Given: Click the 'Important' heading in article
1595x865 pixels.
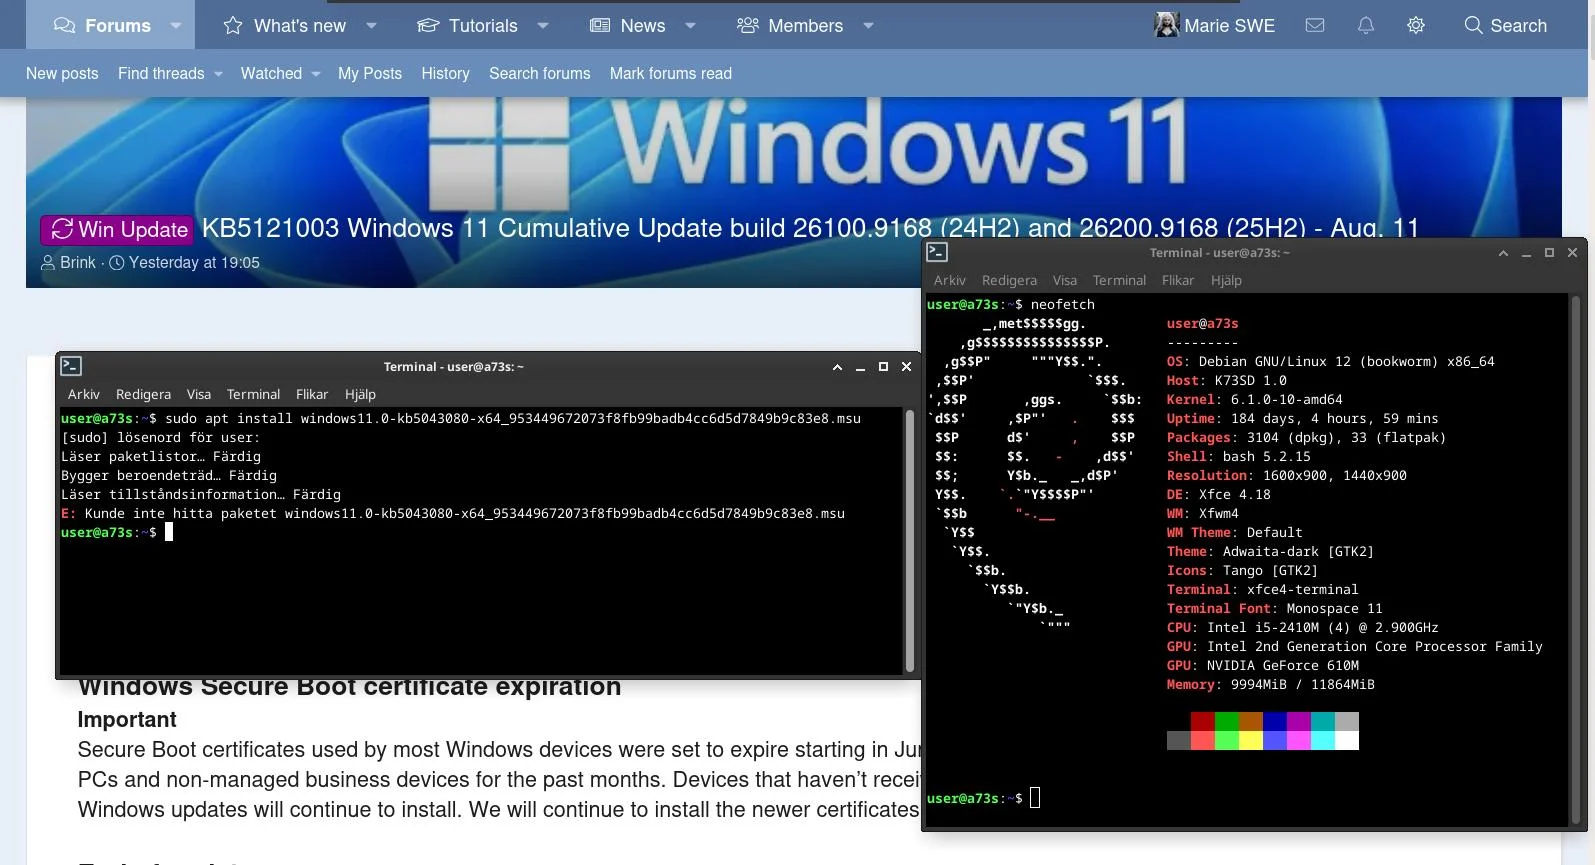Looking at the screenshot, I should 127,719.
